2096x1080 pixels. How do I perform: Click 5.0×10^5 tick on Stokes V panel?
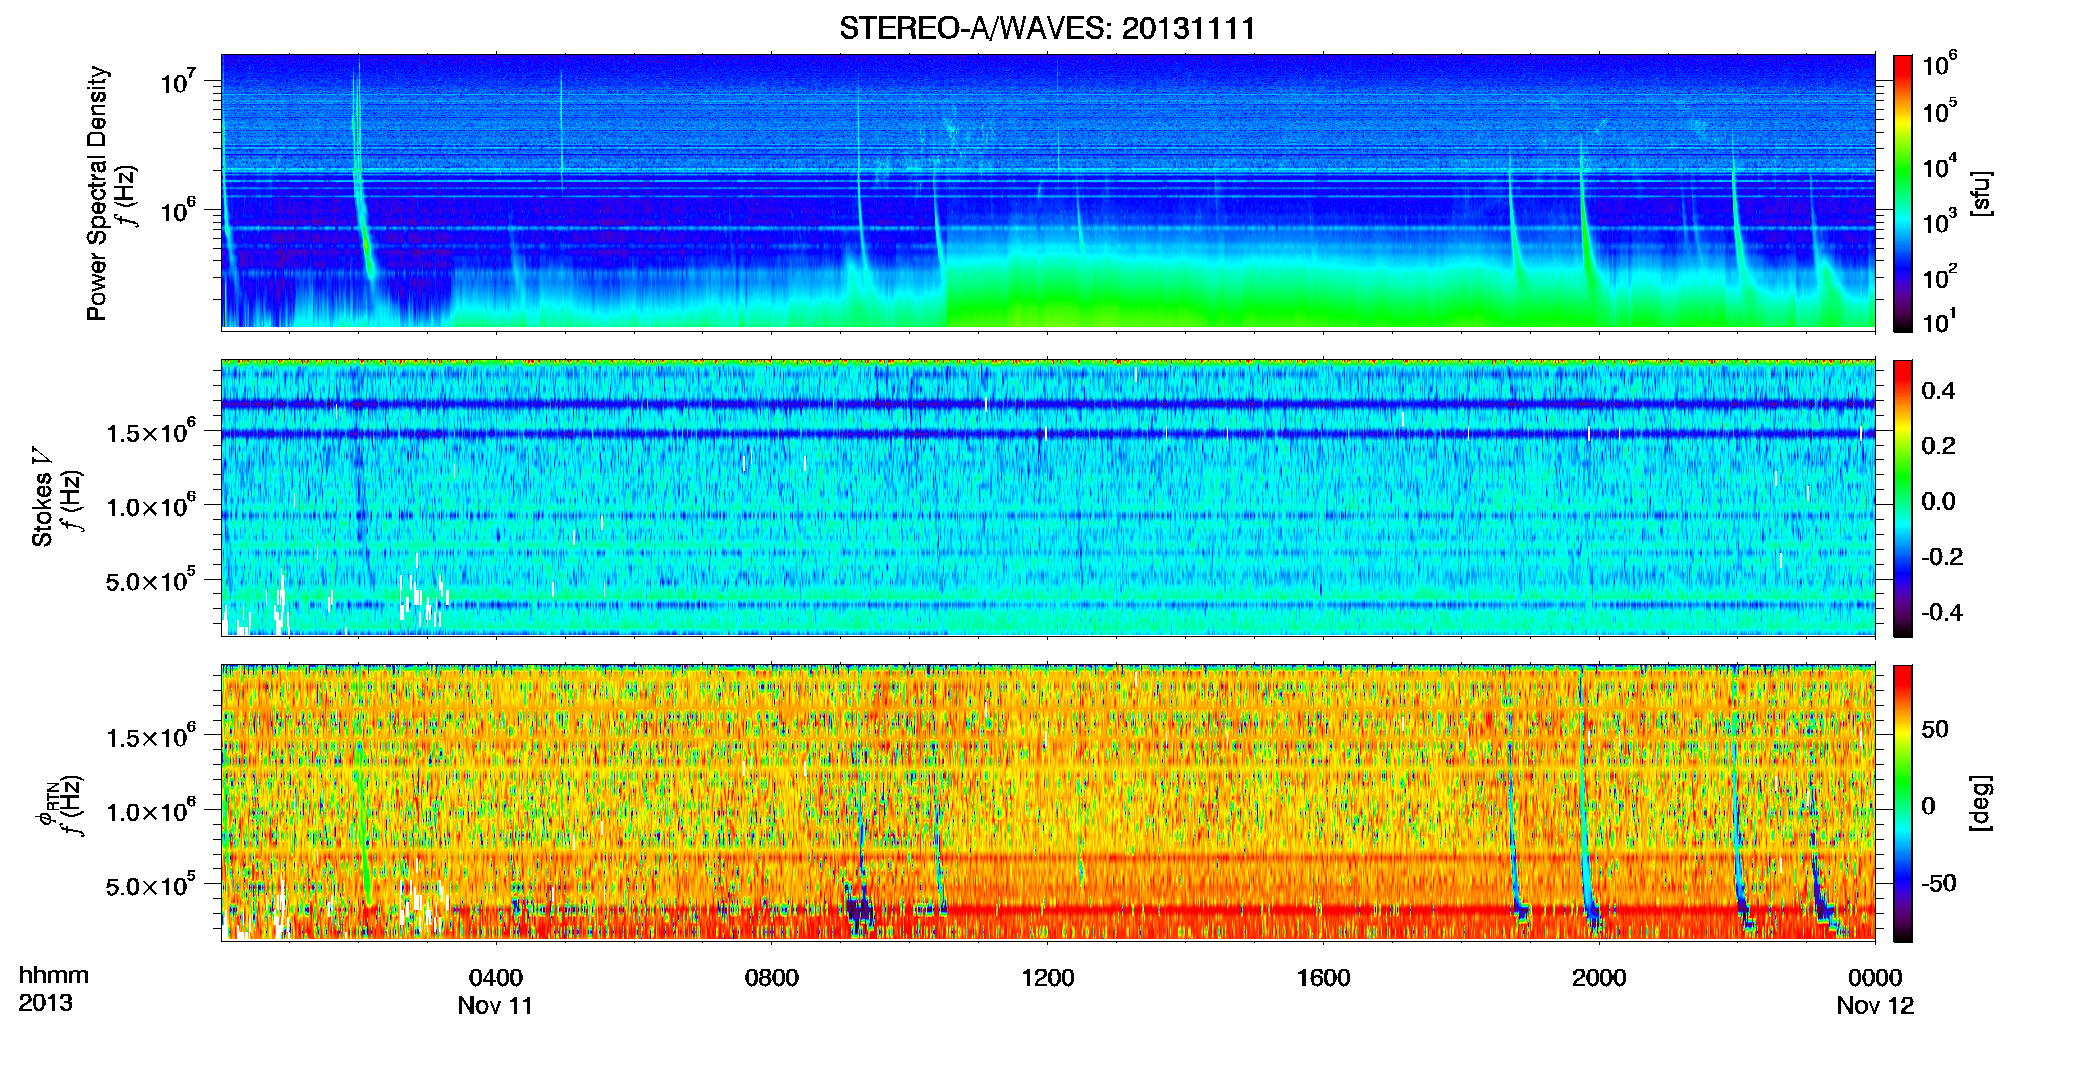pyautogui.click(x=150, y=581)
